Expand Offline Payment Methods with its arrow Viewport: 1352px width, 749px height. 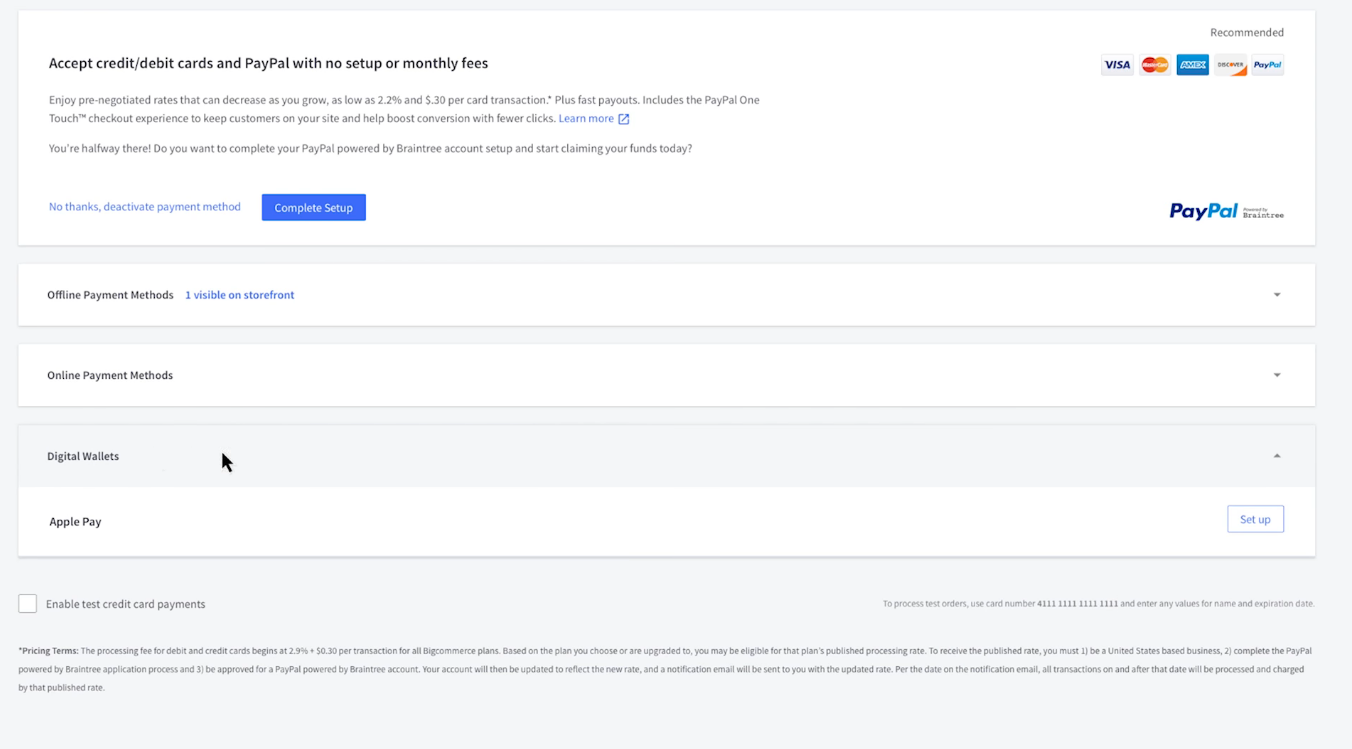point(1277,295)
